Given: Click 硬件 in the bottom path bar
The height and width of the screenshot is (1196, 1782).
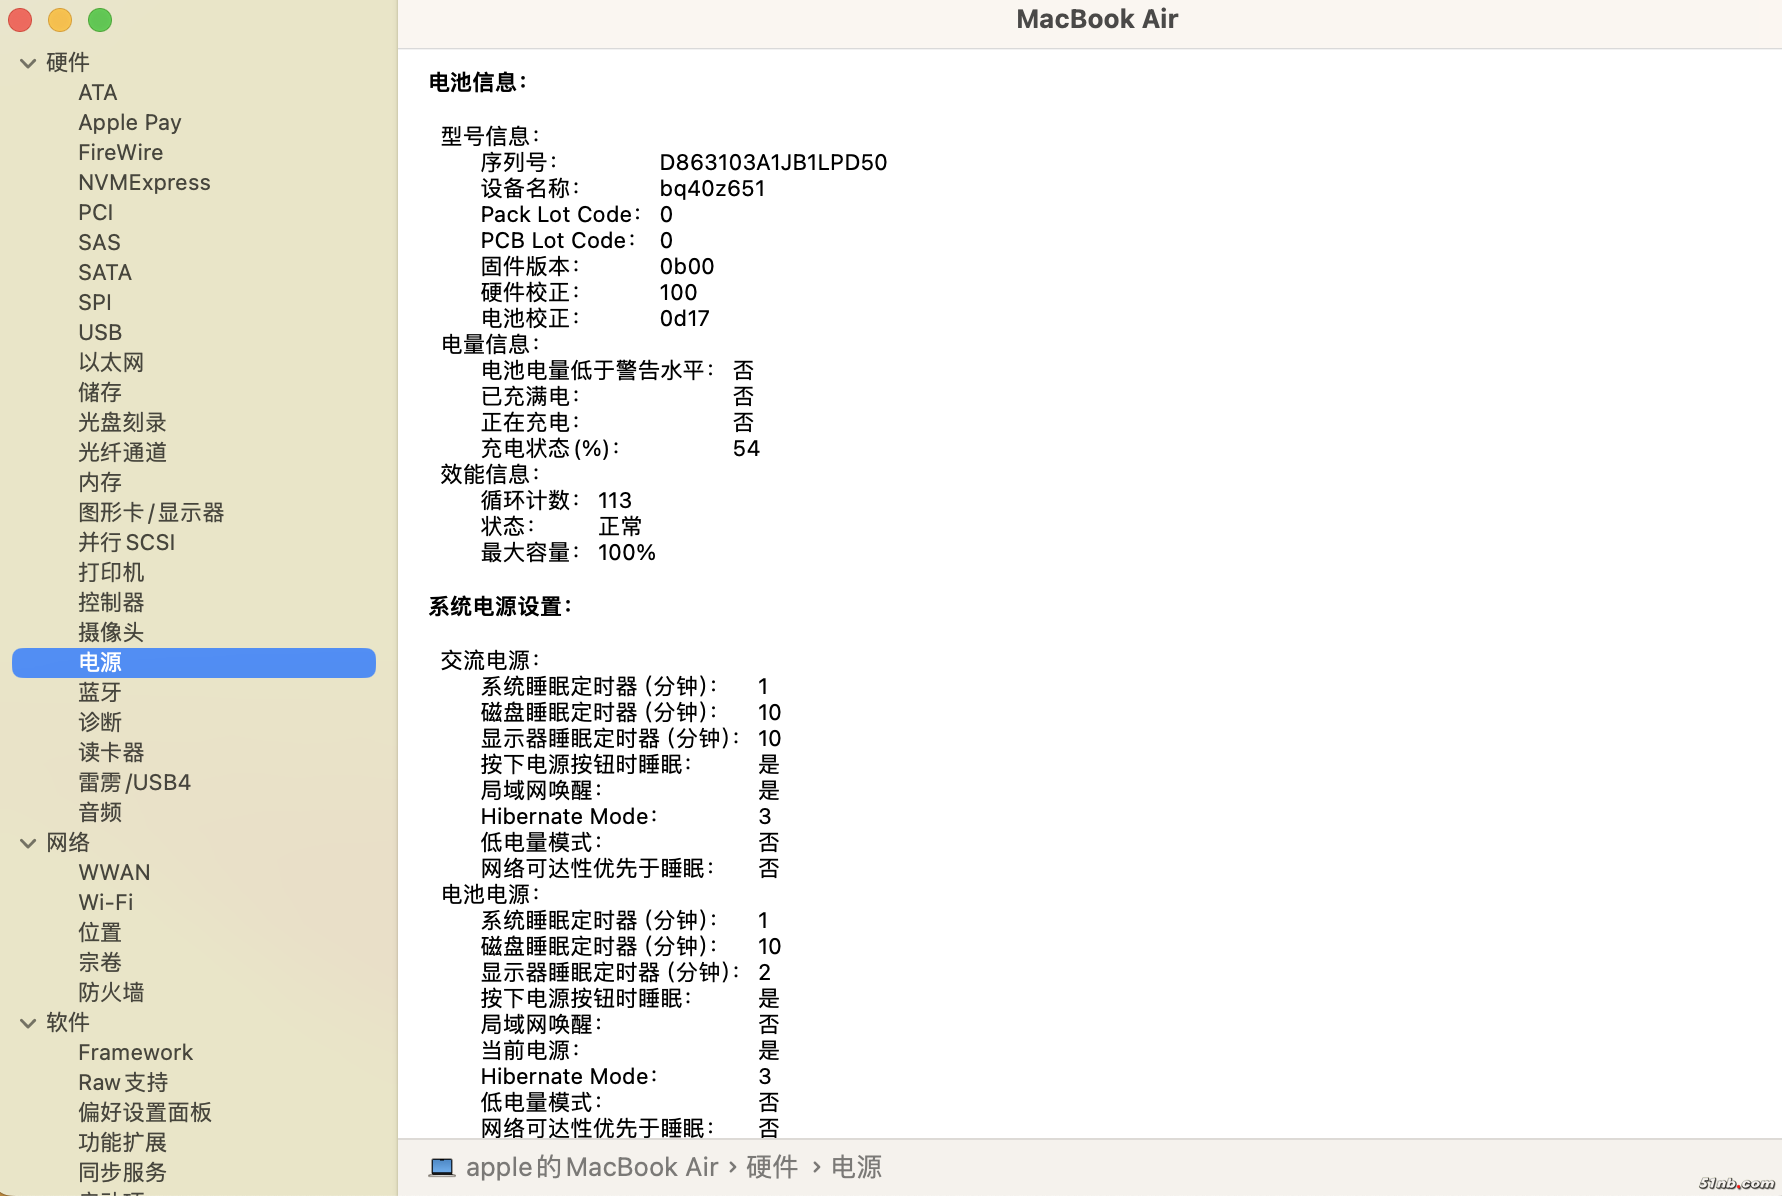Looking at the screenshot, I should pyautogui.click(x=771, y=1167).
